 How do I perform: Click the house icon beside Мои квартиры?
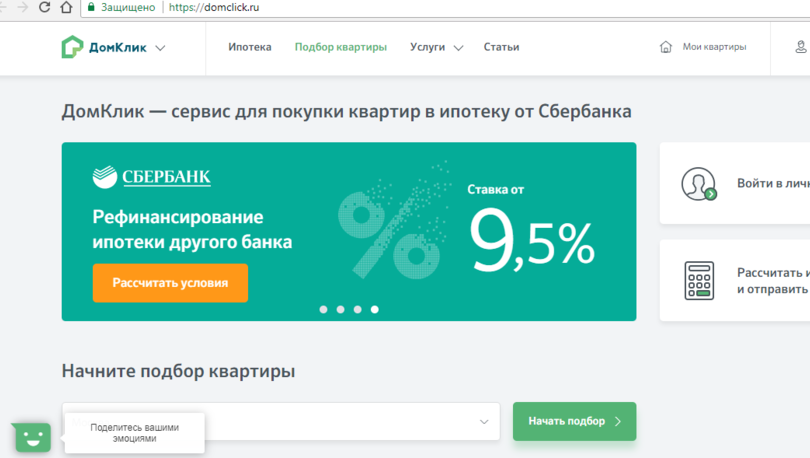click(x=666, y=47)
